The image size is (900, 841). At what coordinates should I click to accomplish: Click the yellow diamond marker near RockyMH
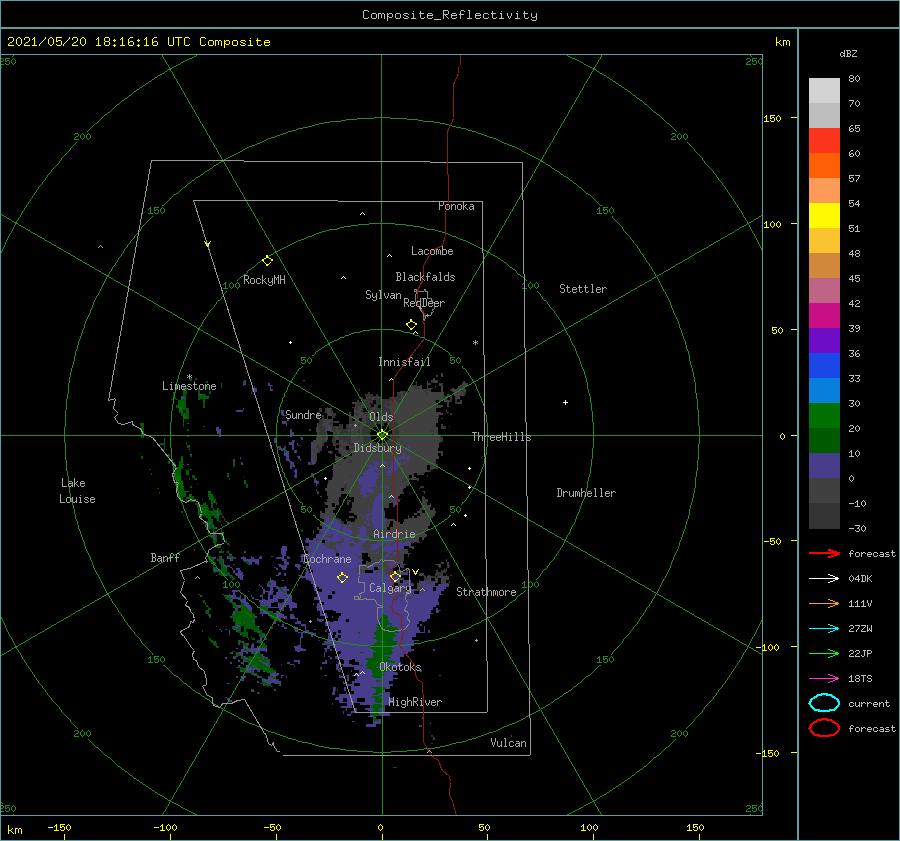[267, 261]
